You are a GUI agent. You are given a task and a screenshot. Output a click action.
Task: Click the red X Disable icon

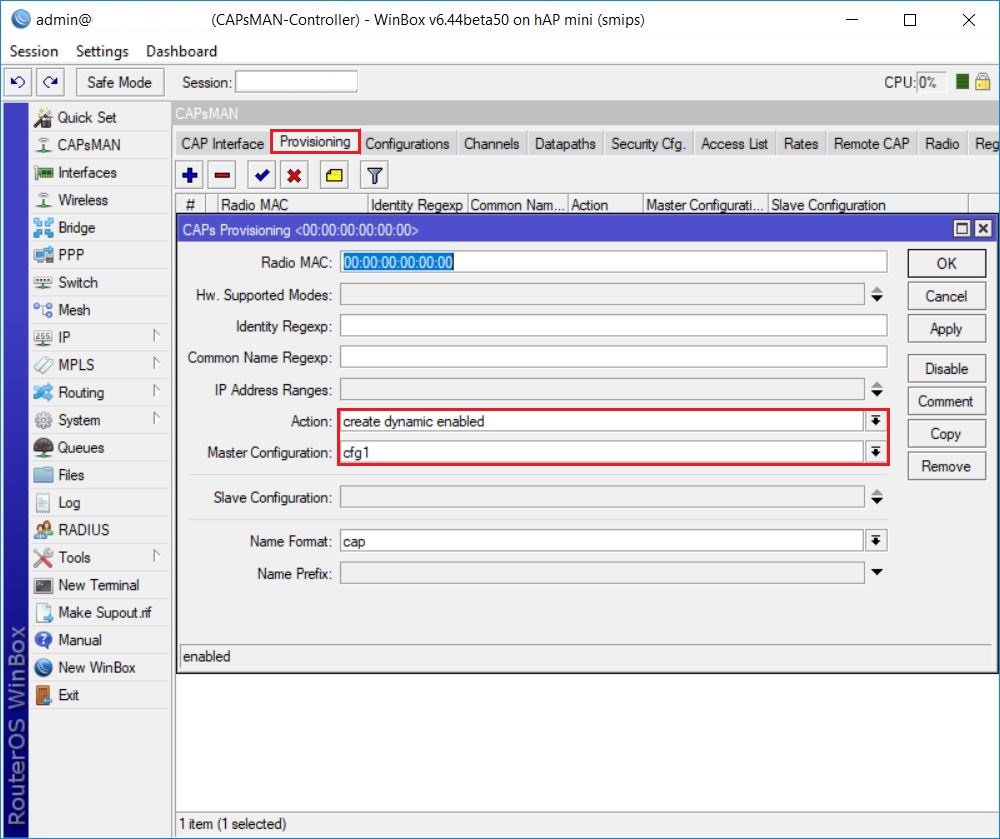(x=294, y=175)
